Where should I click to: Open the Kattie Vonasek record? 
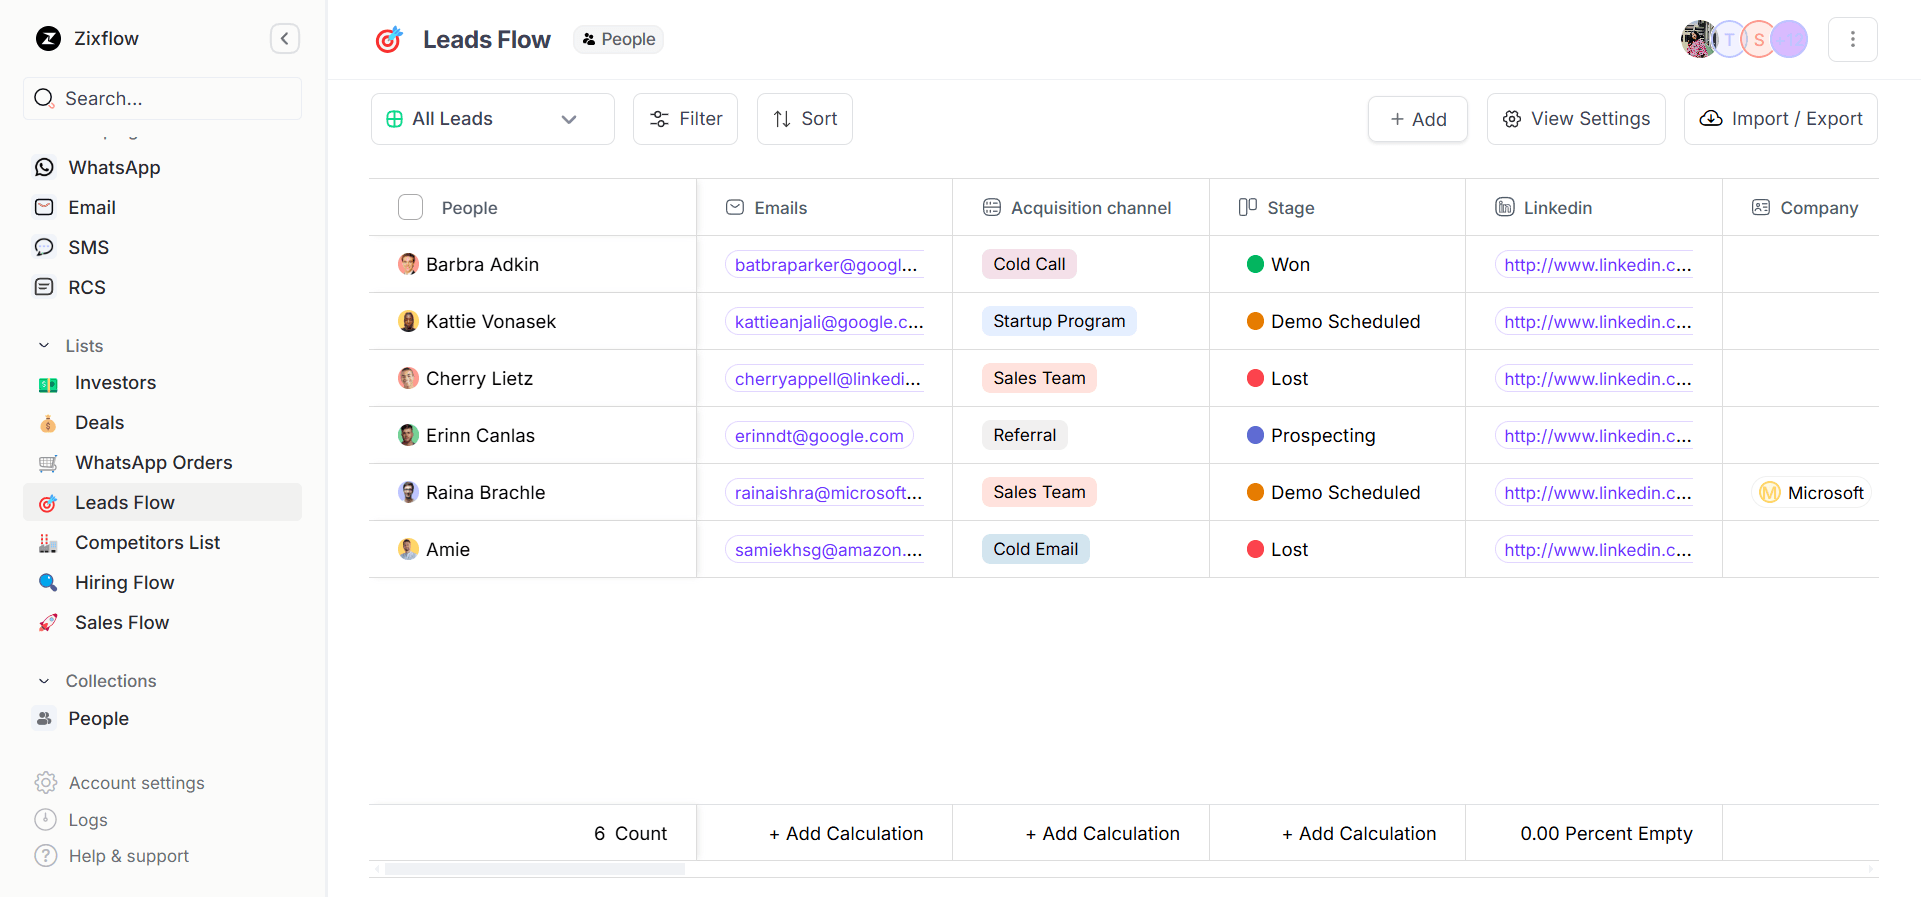(491, 321)
